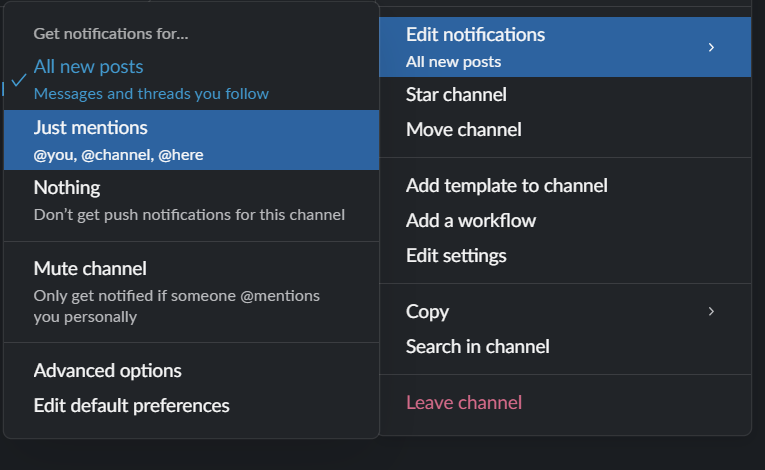Click the @you, @channel, @here description text
The width and height of the screenshot is (765, 470).
[118, 155]
